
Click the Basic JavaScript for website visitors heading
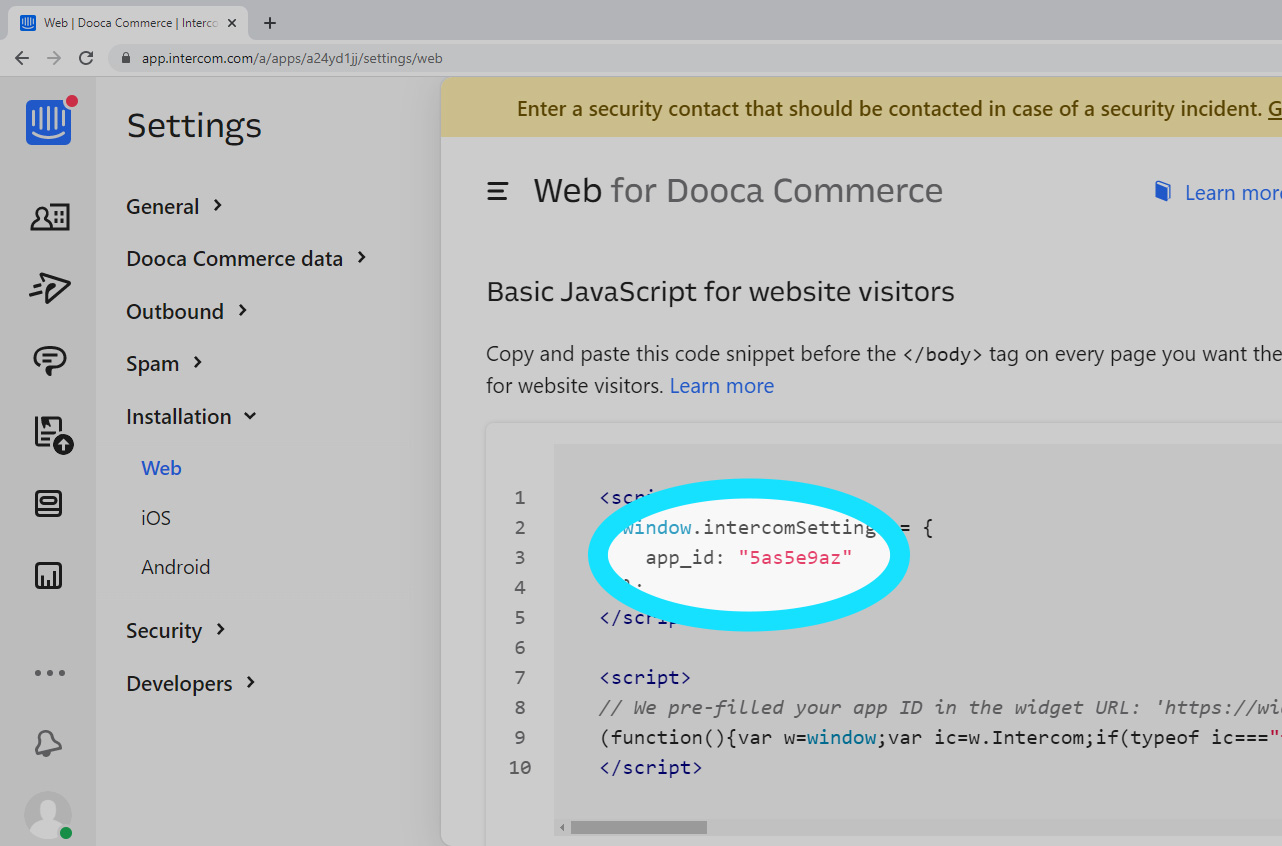pyautogui.click(x=720, y=292)
